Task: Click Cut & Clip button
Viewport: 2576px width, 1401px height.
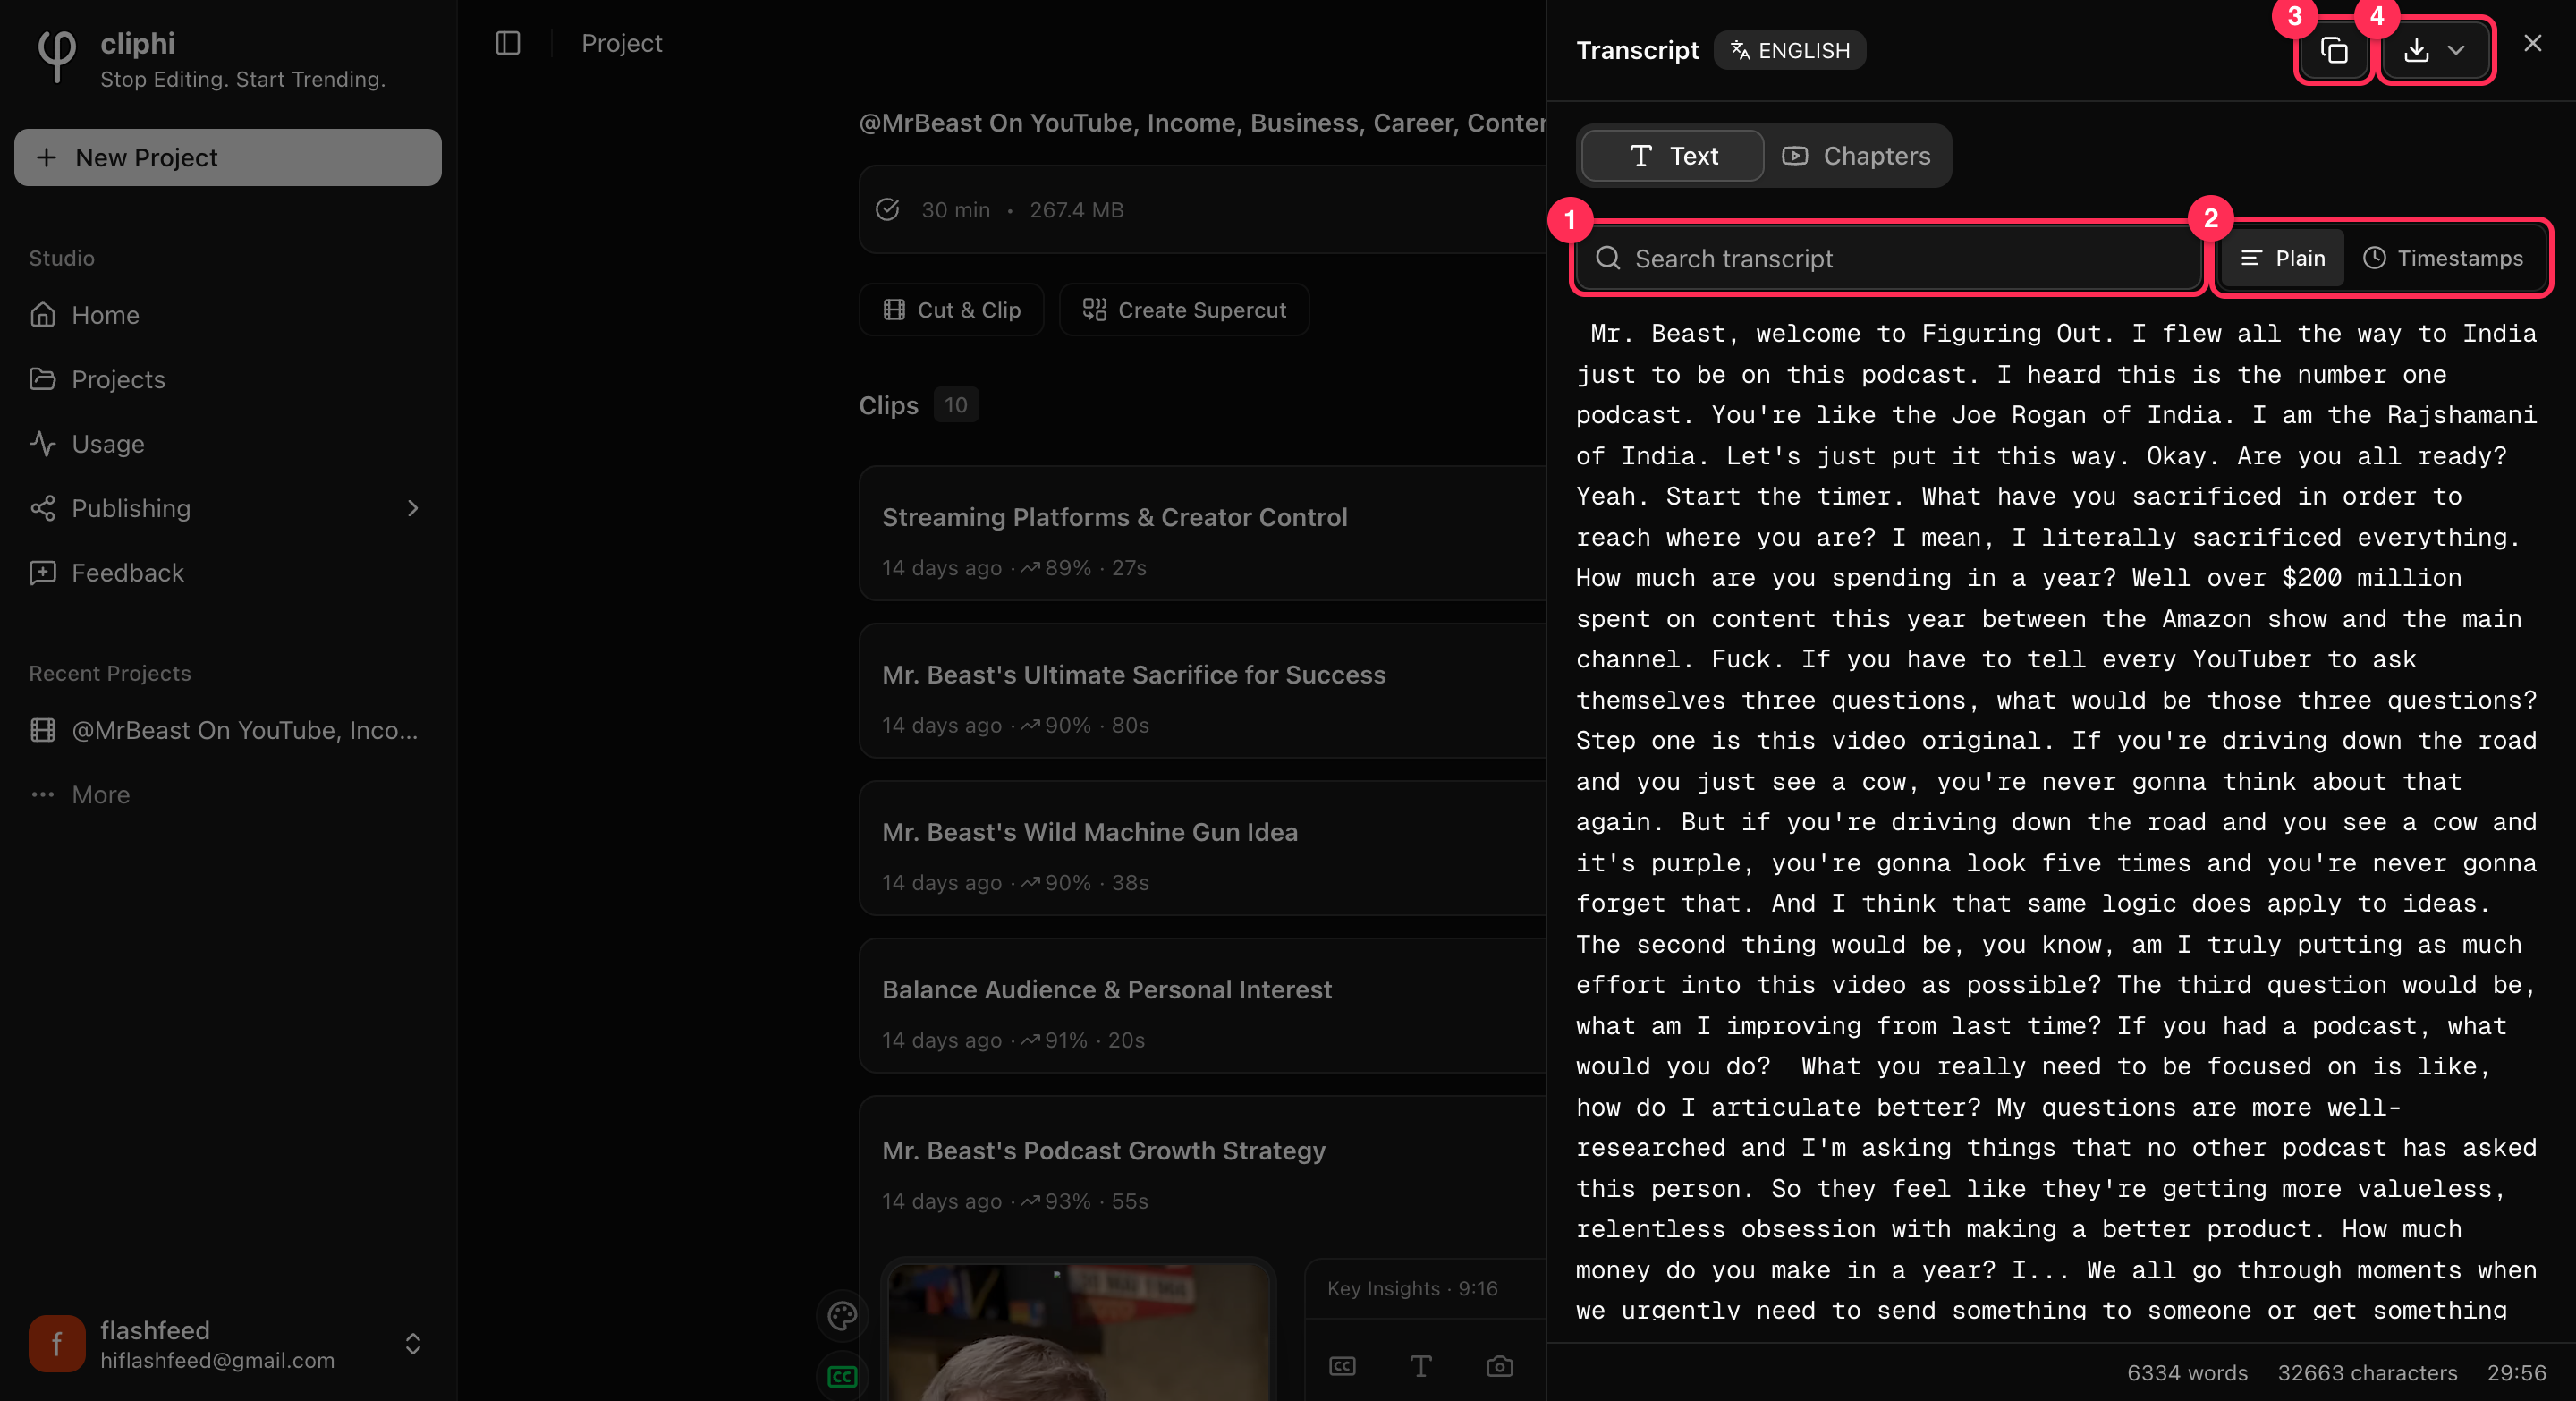Action: tap(951, 310)
